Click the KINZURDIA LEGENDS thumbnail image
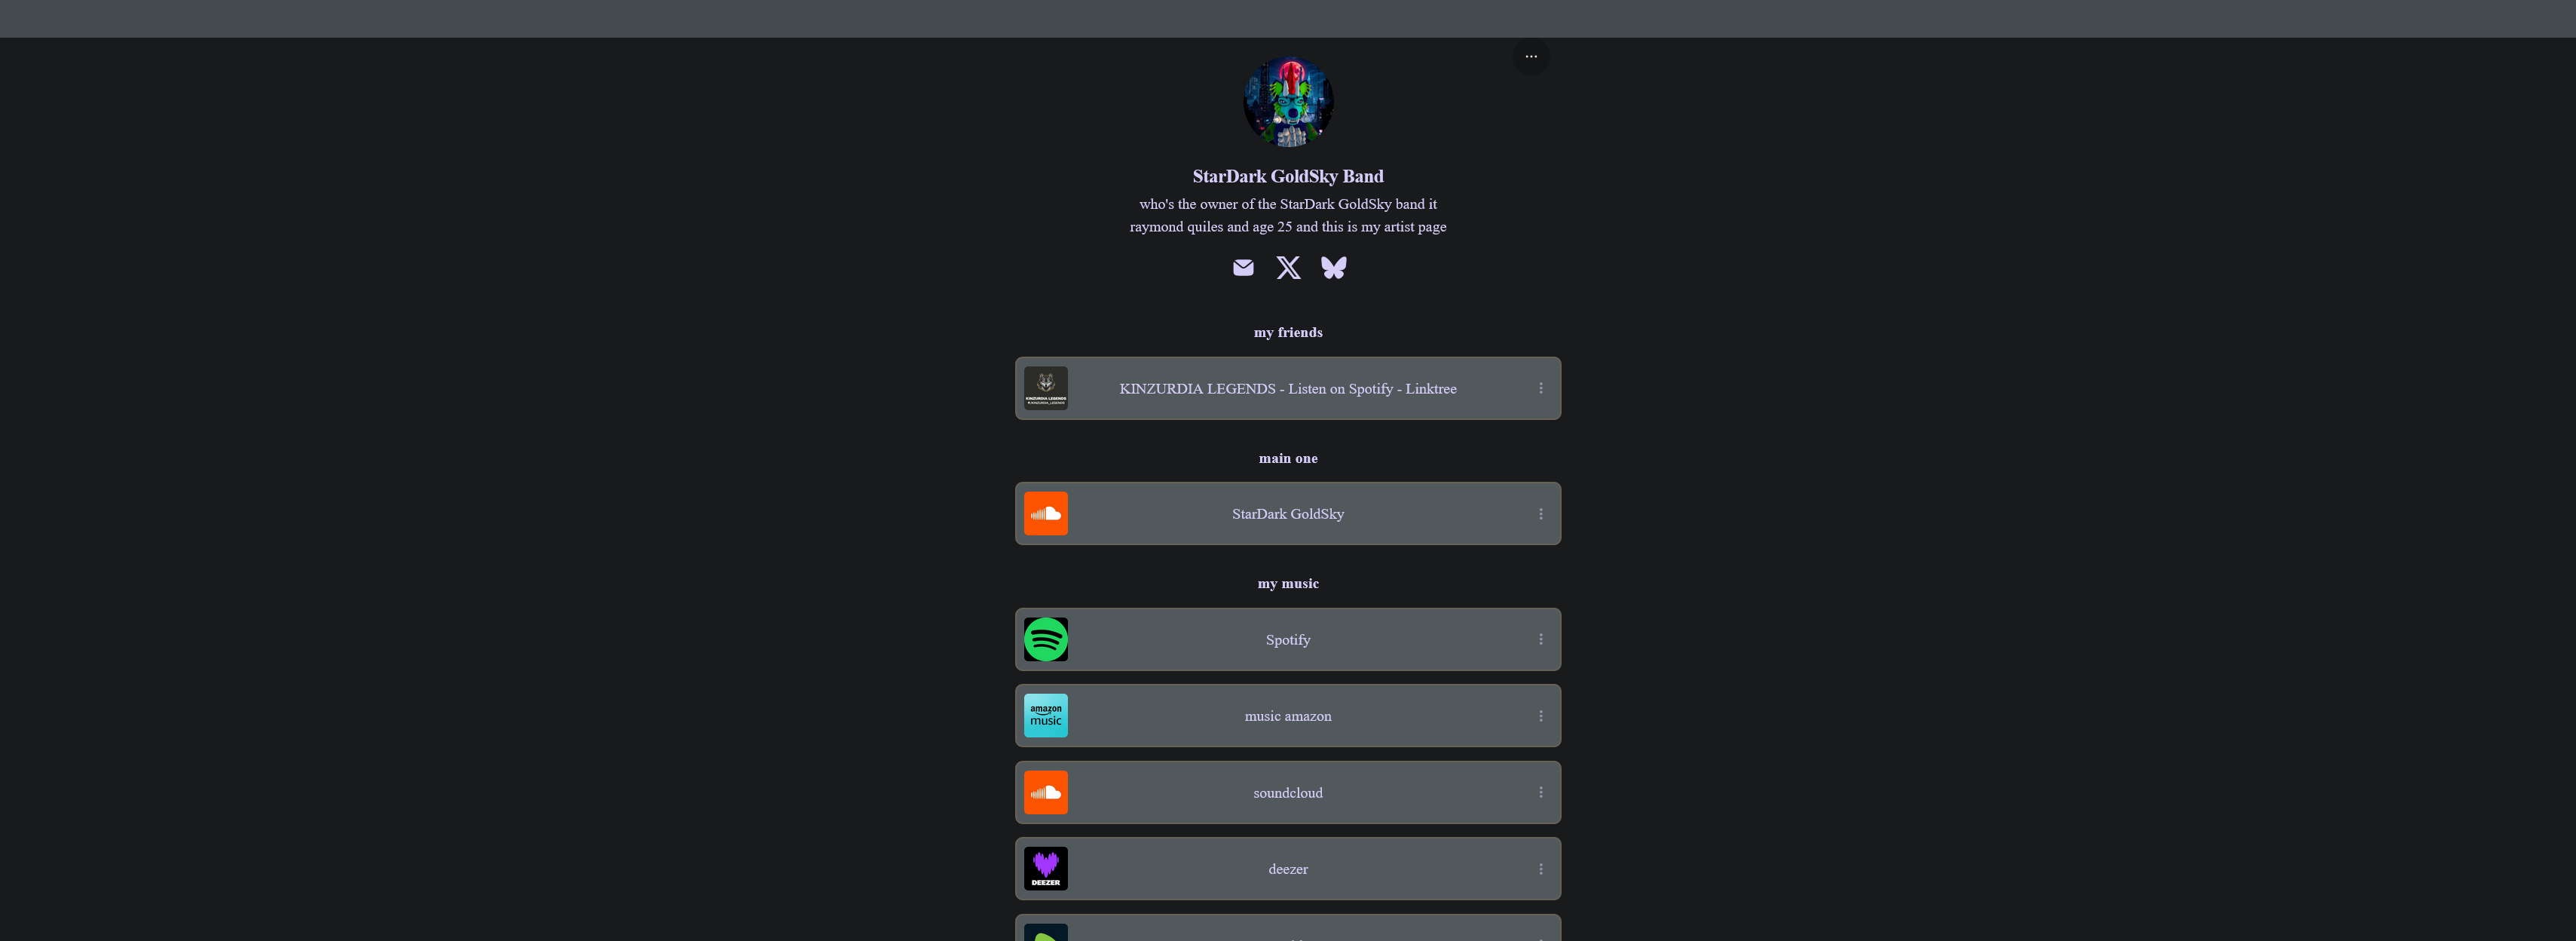This screenshot has height=941, width=2576. (1045, 388)
